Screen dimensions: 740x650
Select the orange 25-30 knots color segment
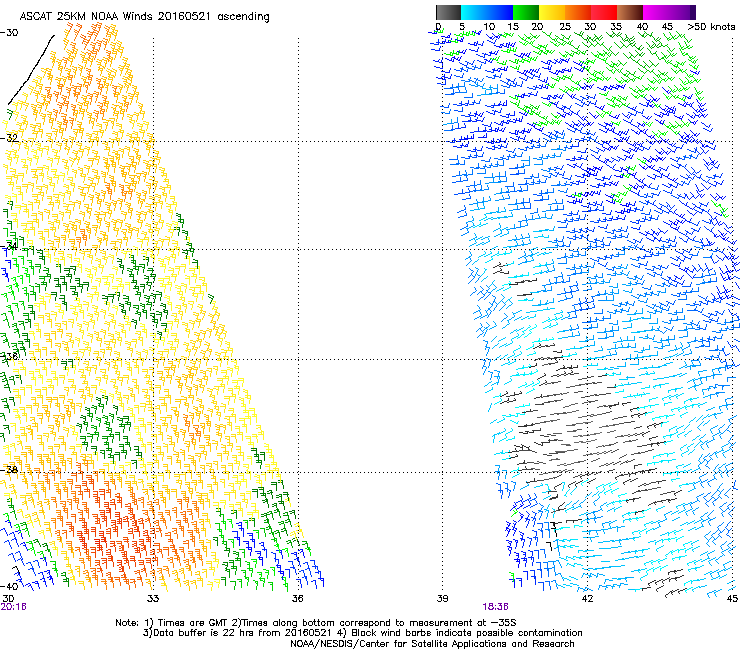click(x=578, y=12)
